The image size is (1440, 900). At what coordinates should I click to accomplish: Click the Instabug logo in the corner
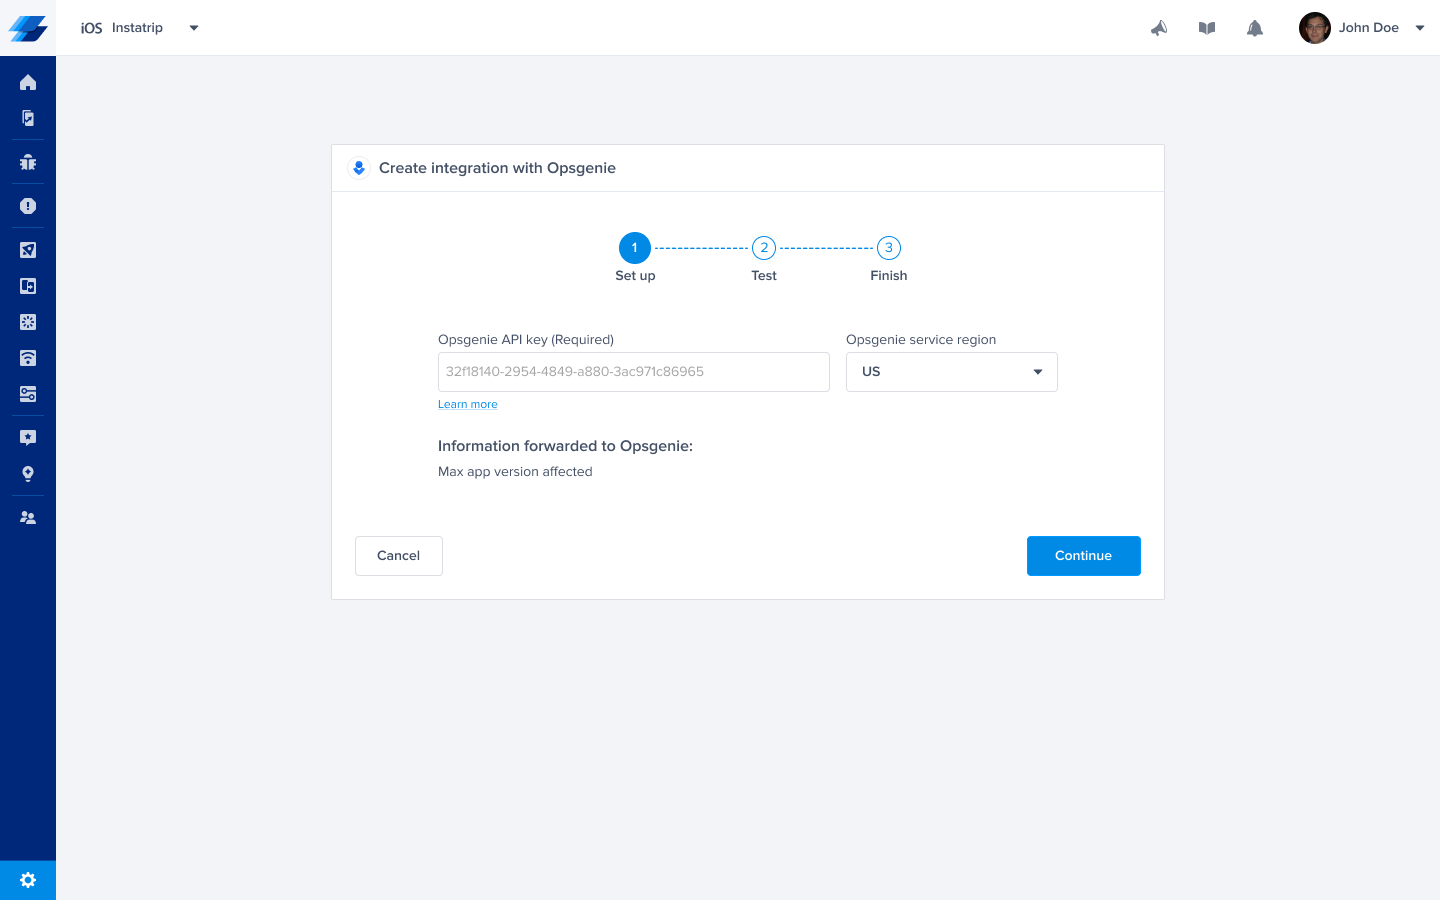tap(28, 28)
